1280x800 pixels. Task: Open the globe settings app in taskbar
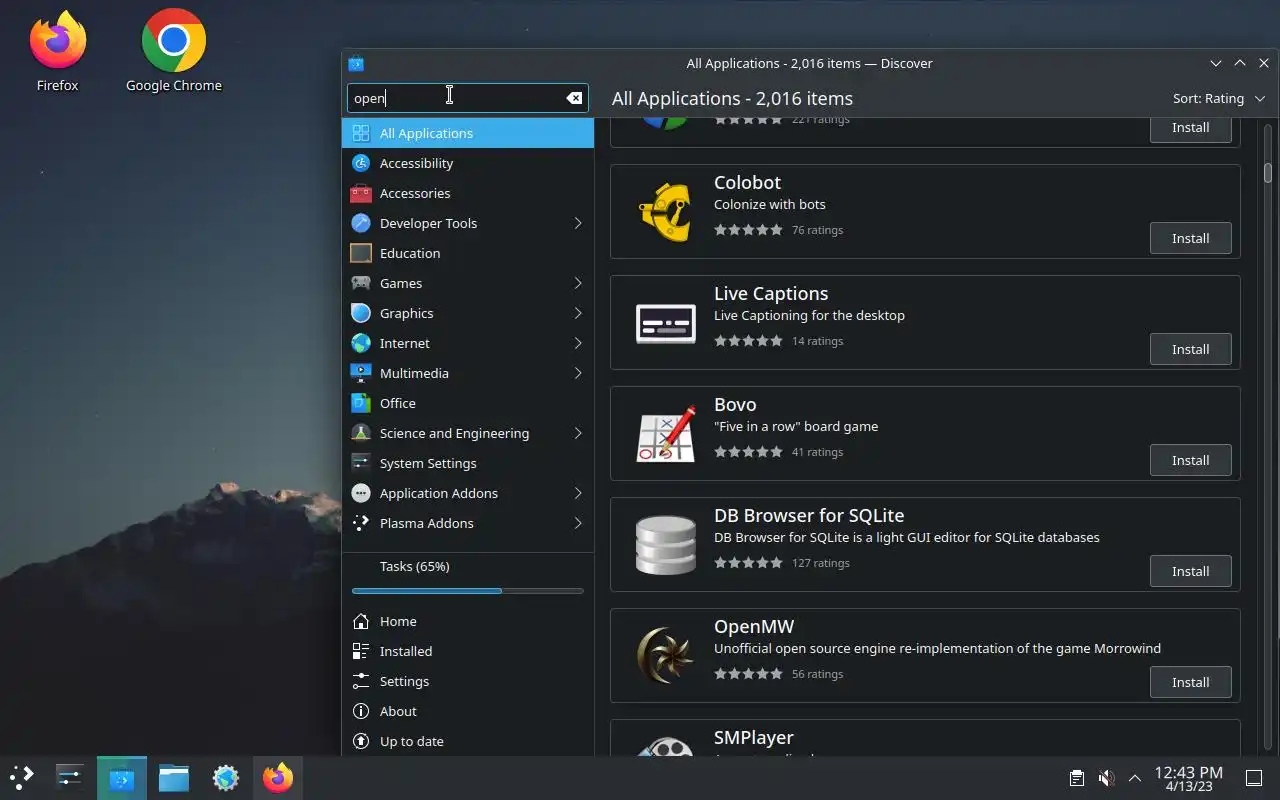pyautogui.click(x=226, y=777)
